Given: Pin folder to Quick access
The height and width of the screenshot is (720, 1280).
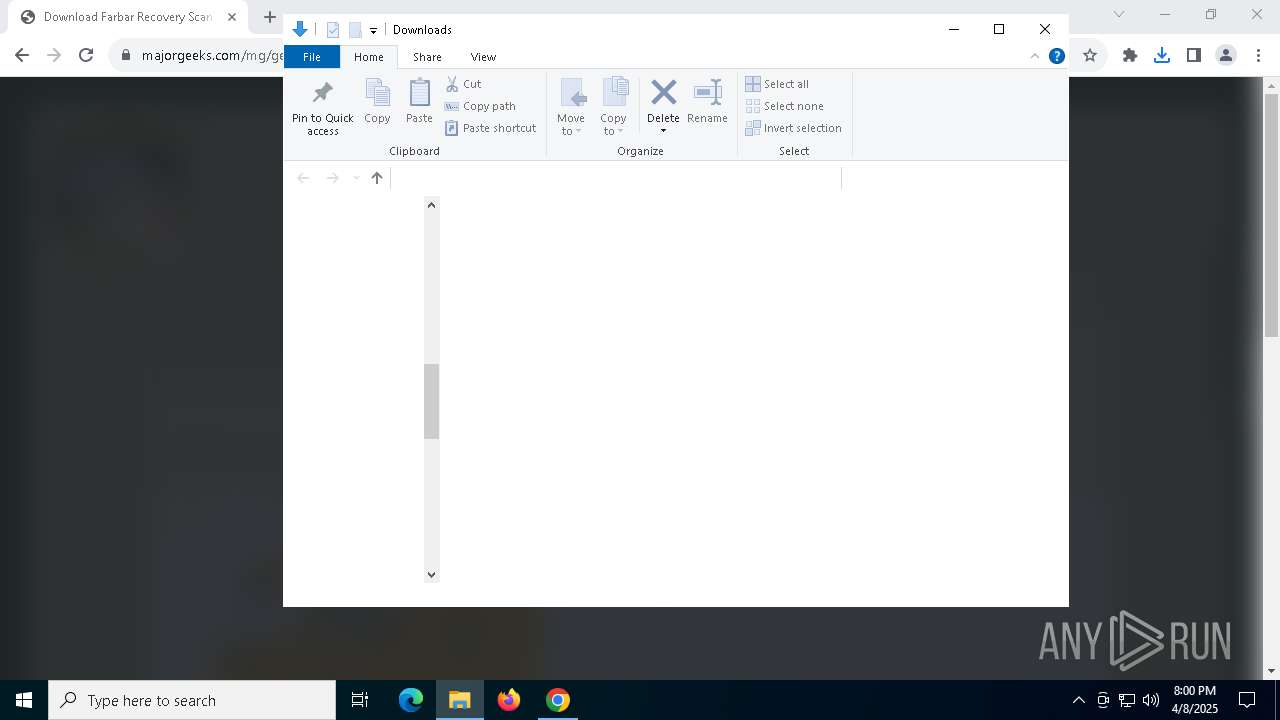Looking at the screenshot, I should (x=322, y=107).
